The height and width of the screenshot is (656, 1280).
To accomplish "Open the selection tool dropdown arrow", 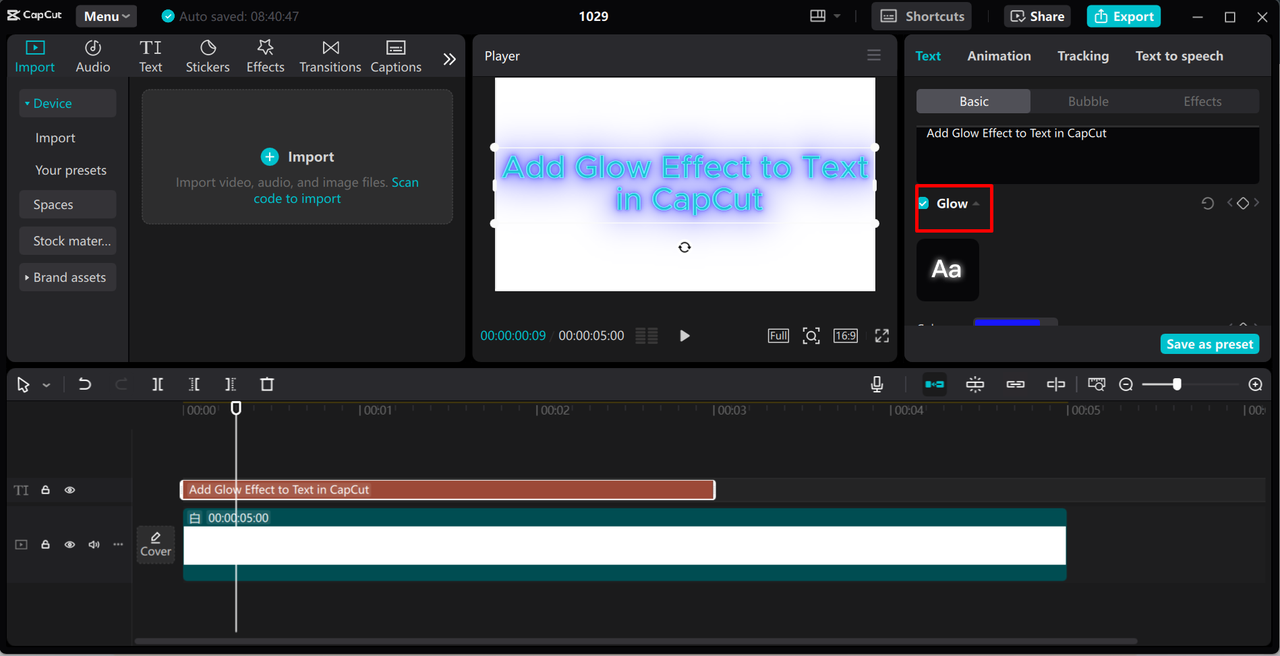I will (x=46, y=385).
